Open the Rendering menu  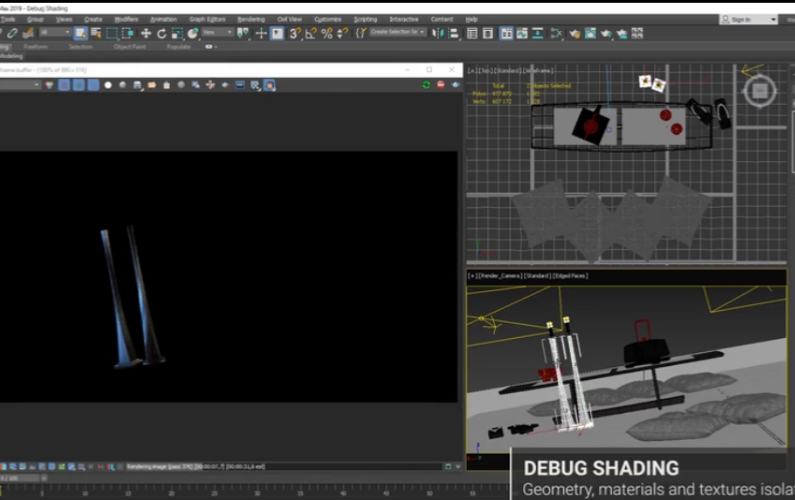251,19
